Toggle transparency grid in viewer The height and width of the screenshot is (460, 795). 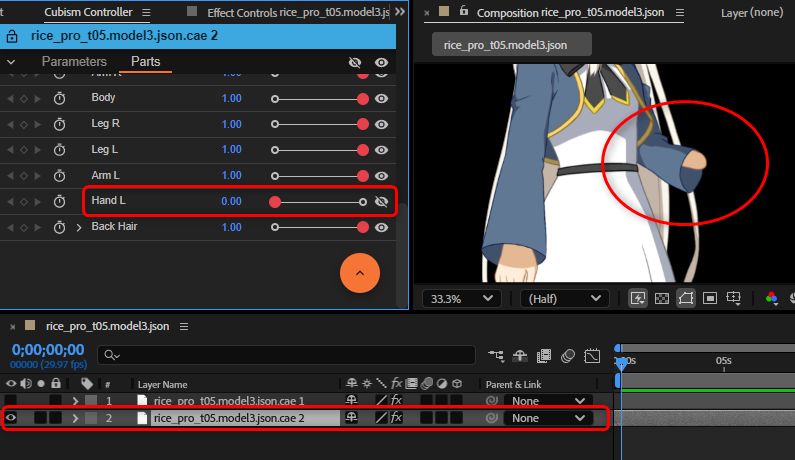[x=662, y=298]
